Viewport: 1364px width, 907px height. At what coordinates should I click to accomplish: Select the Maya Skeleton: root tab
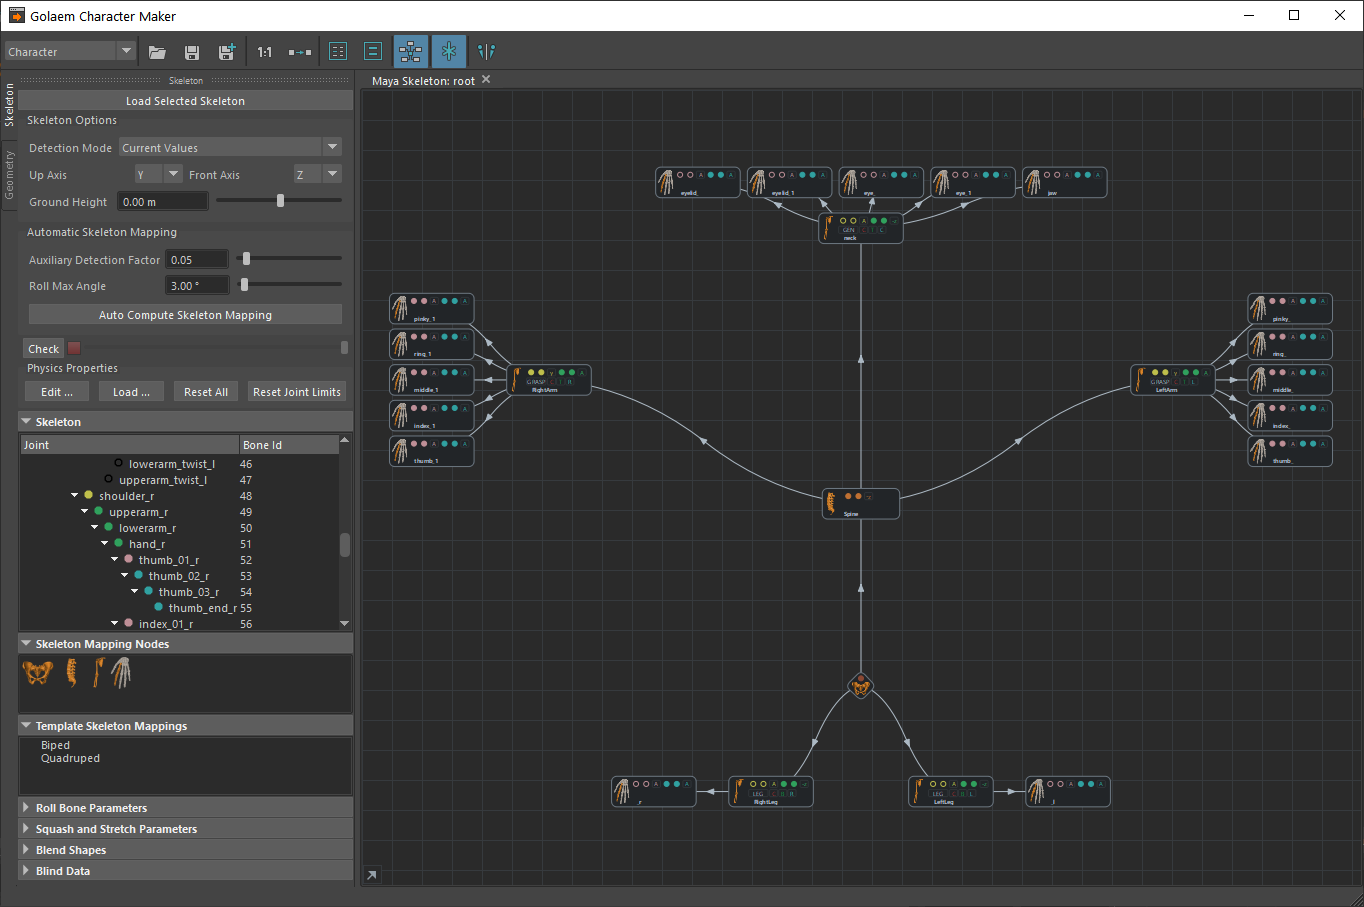pos(423,81)
